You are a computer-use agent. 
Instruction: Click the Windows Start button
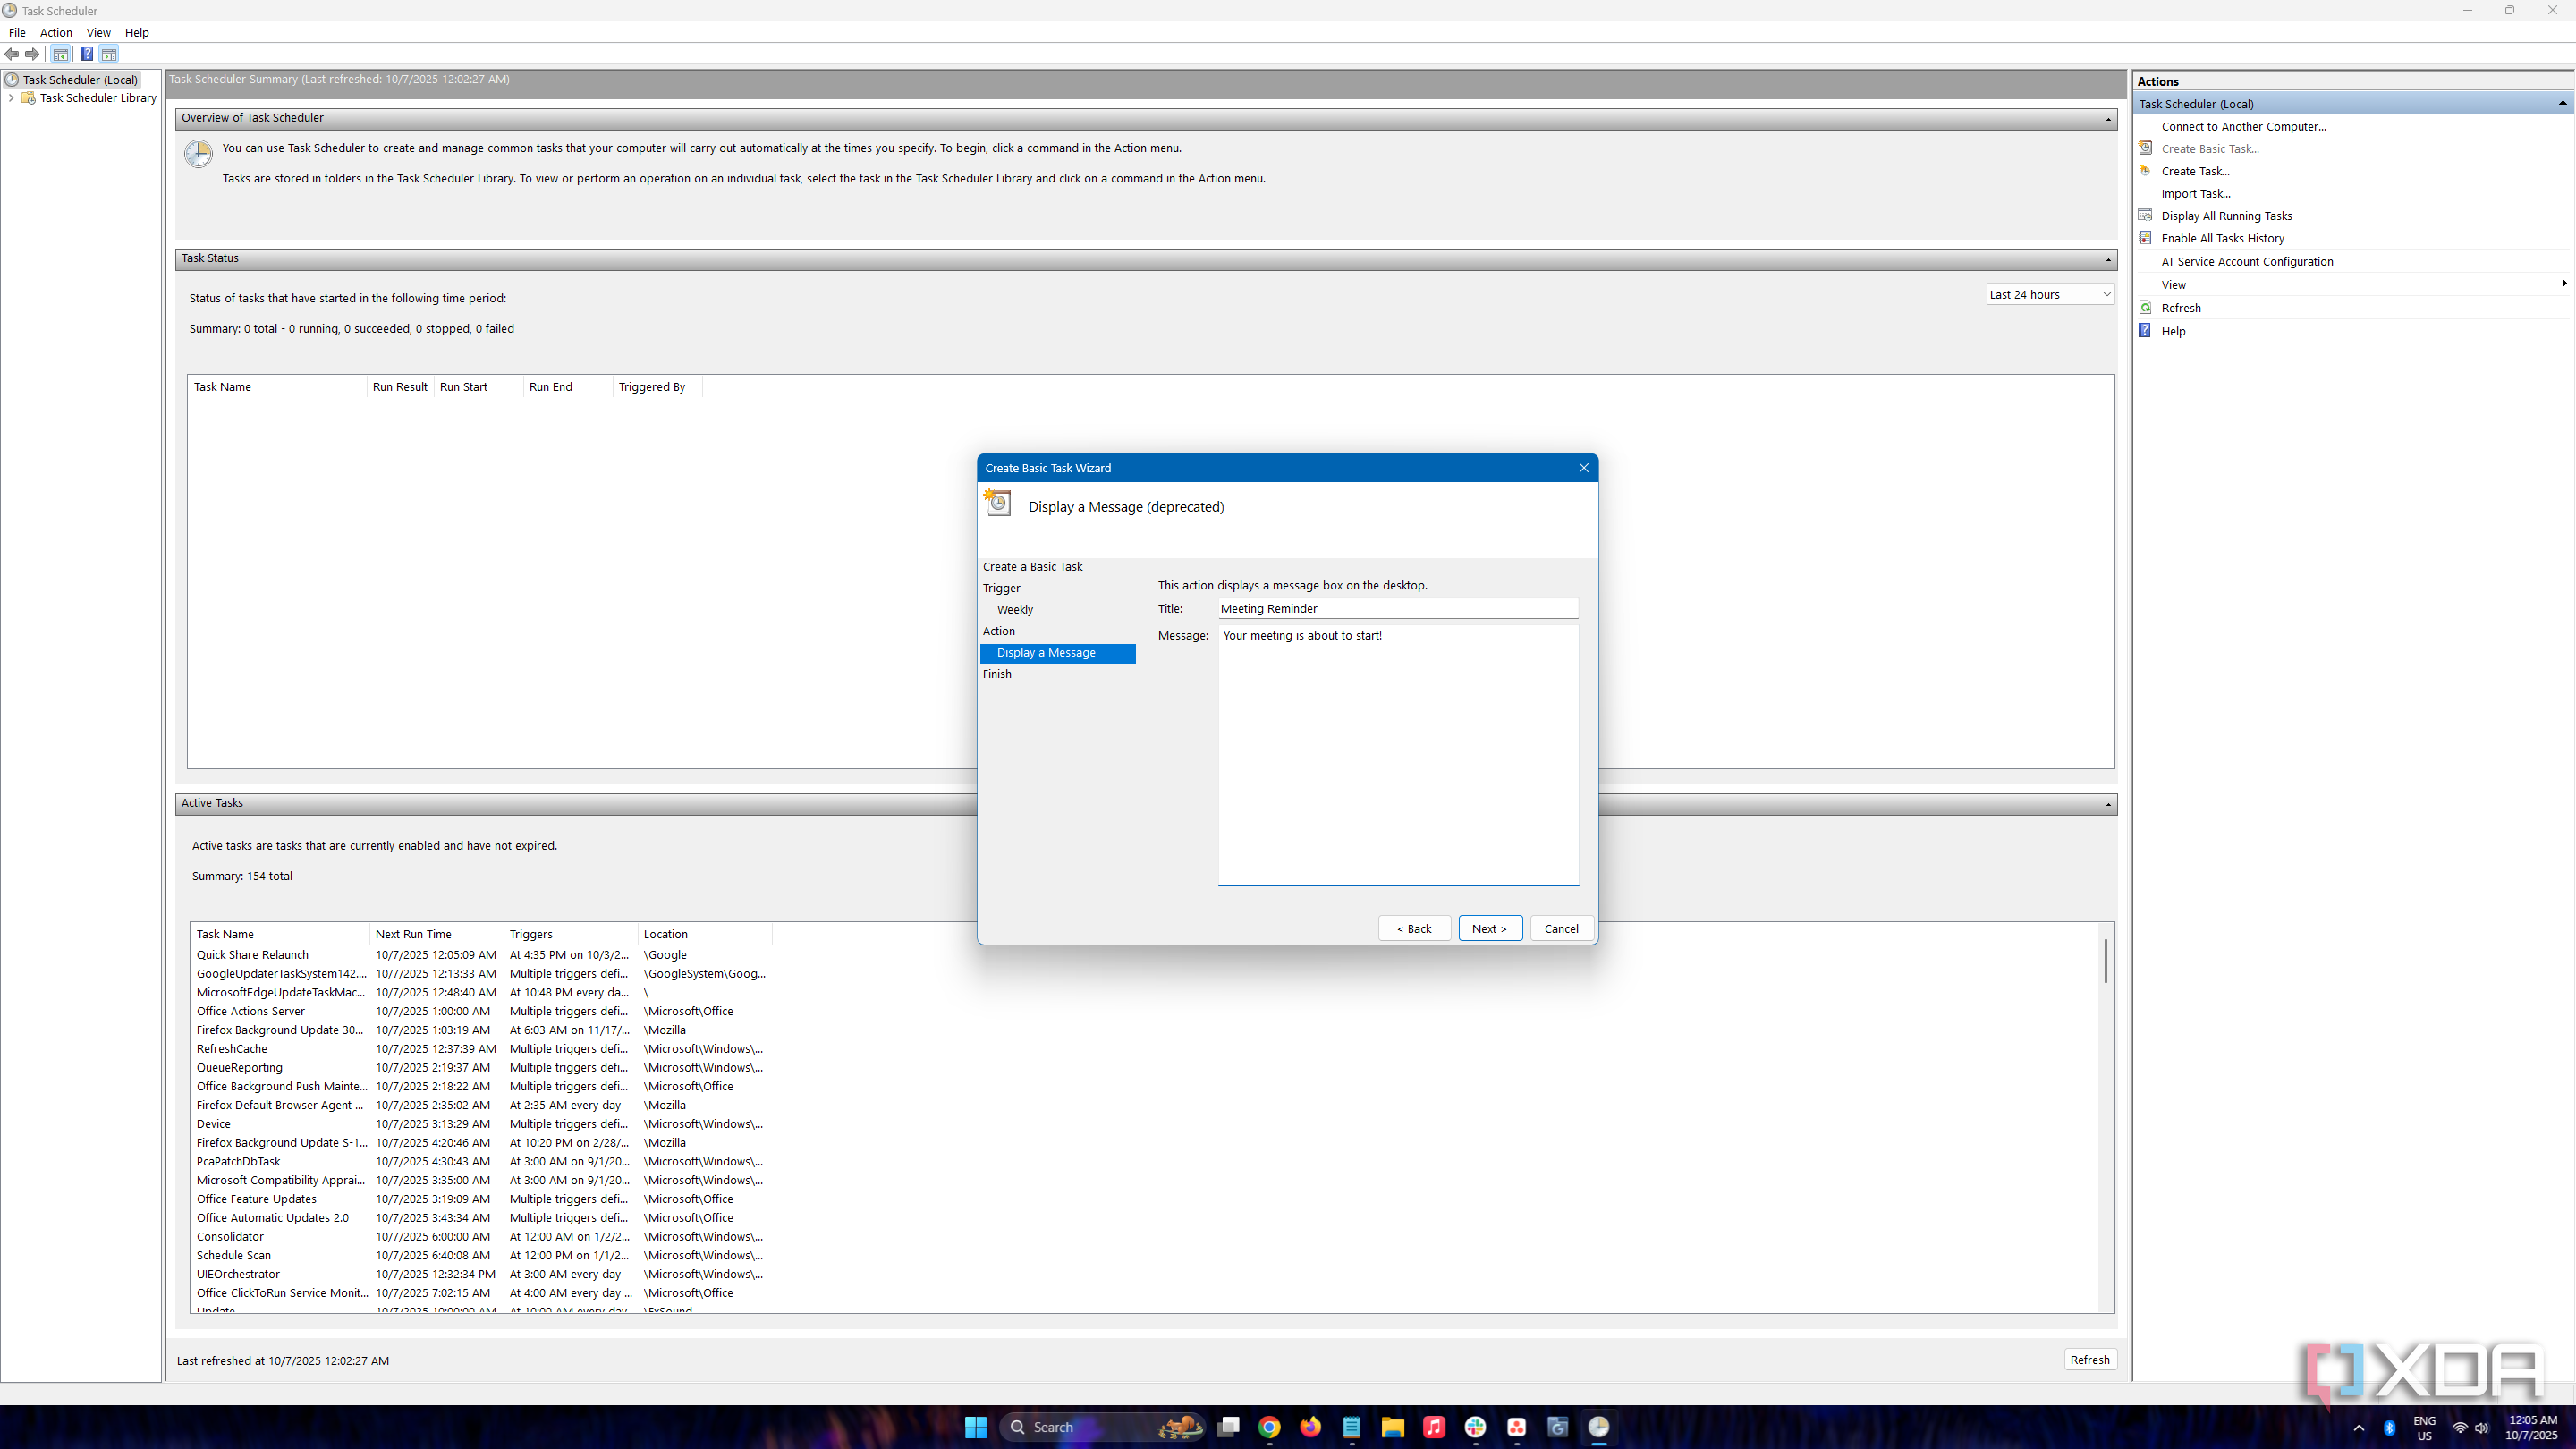coord(976,1427)
